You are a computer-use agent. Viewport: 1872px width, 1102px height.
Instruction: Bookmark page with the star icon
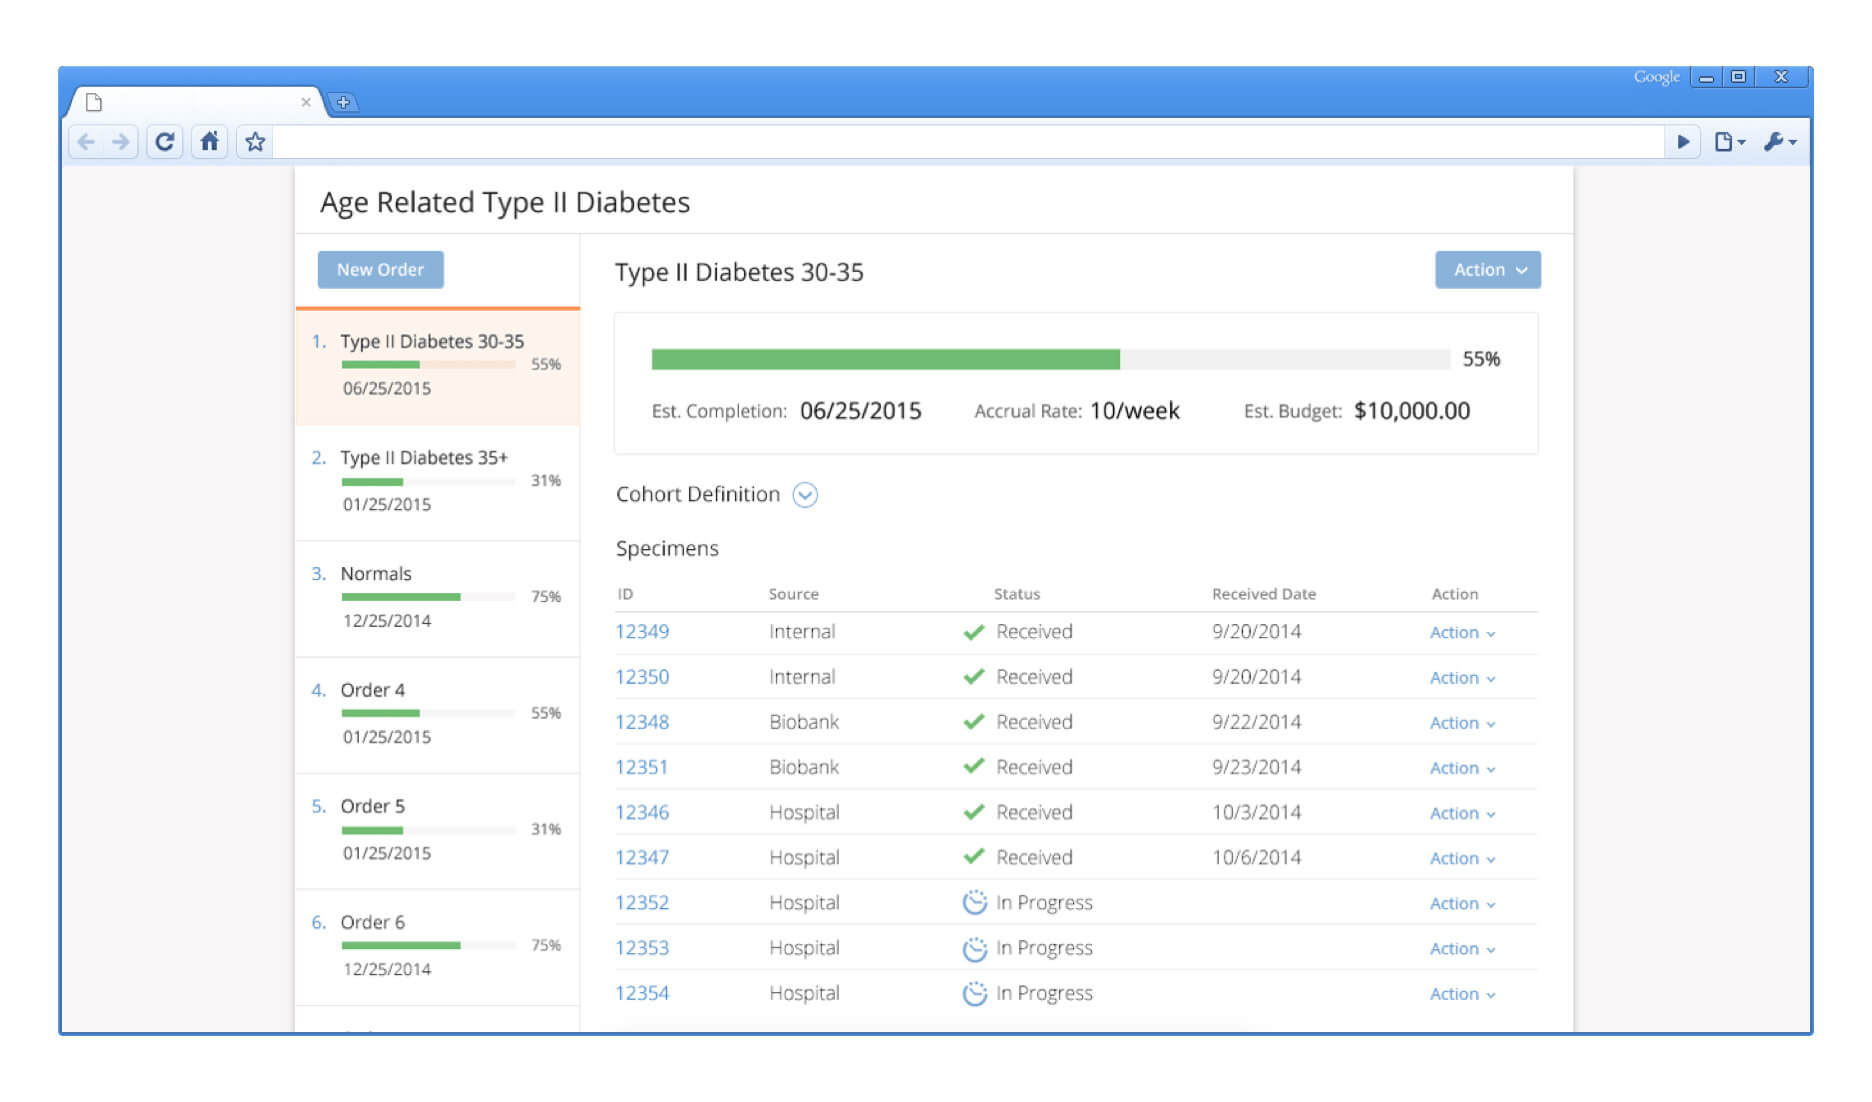(x=255, y=142)
